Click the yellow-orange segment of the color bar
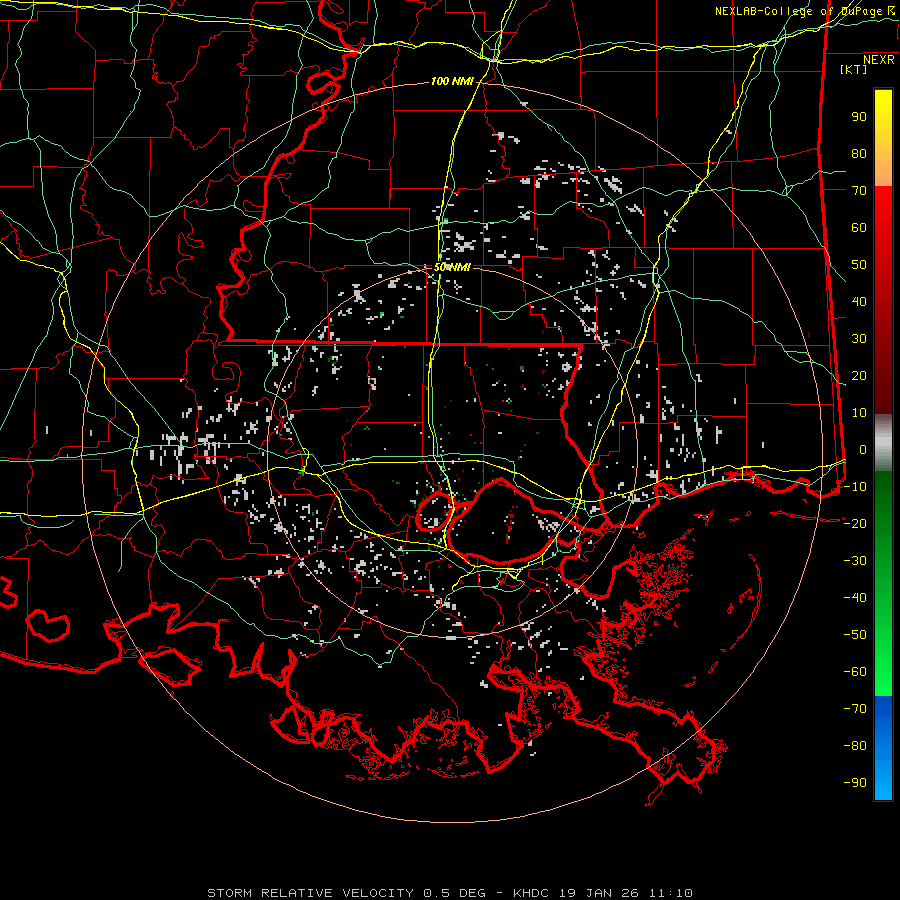Image resolution: width=900 pixels, height=900 pixels. (x=883, y=138)
